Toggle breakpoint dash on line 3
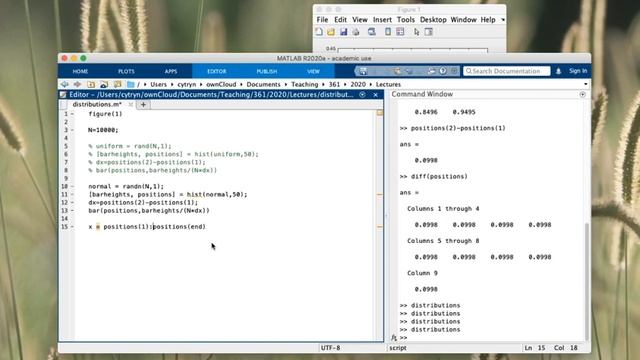 73,130
